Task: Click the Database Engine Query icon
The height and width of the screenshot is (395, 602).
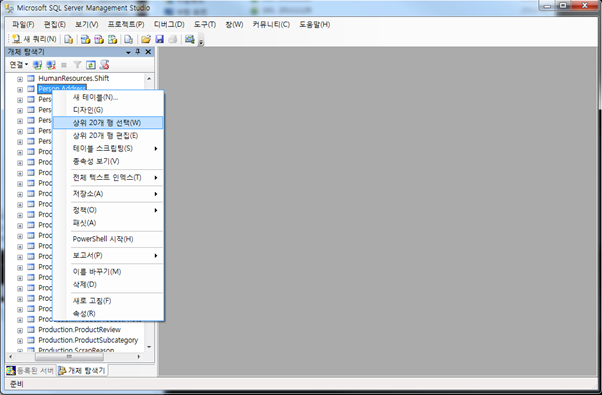Action: point(68,39)
